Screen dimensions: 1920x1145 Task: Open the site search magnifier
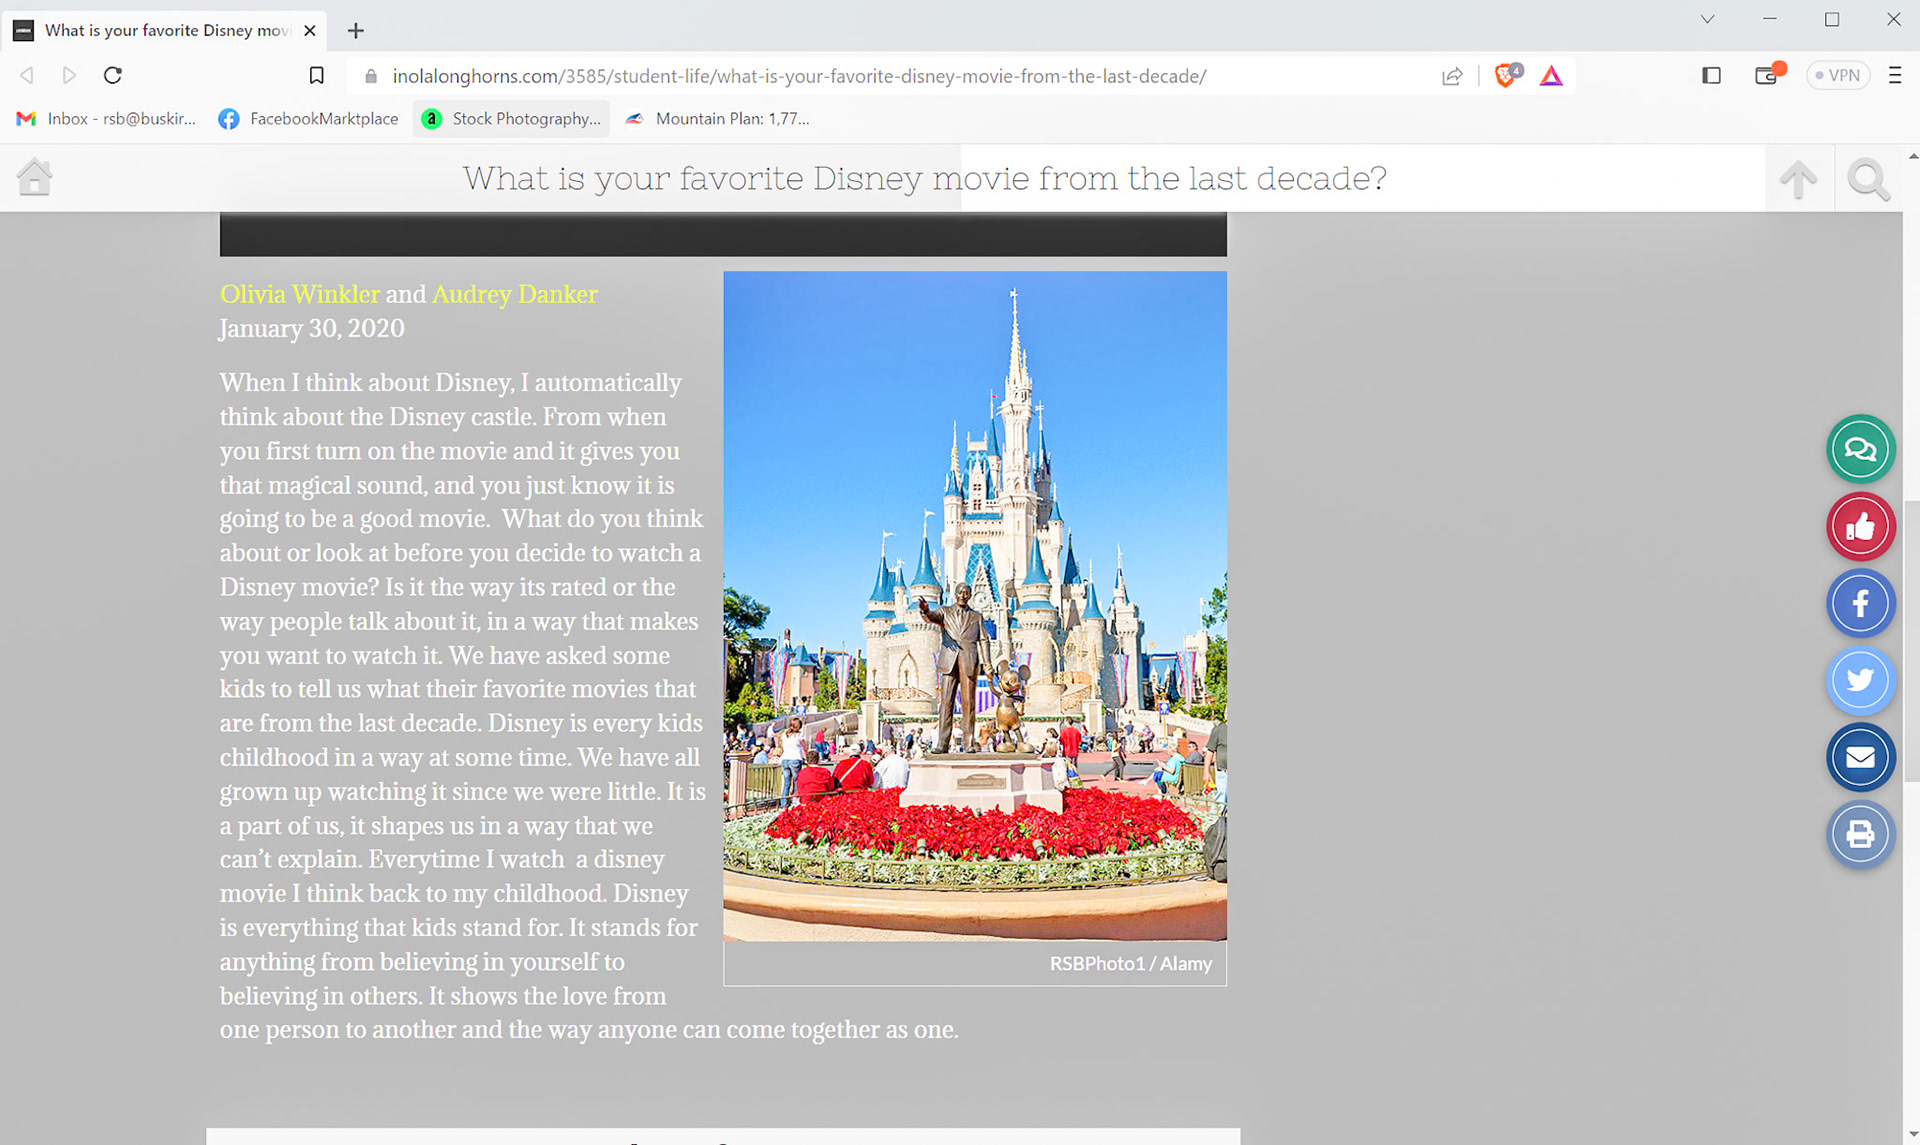pos(1867,179)
